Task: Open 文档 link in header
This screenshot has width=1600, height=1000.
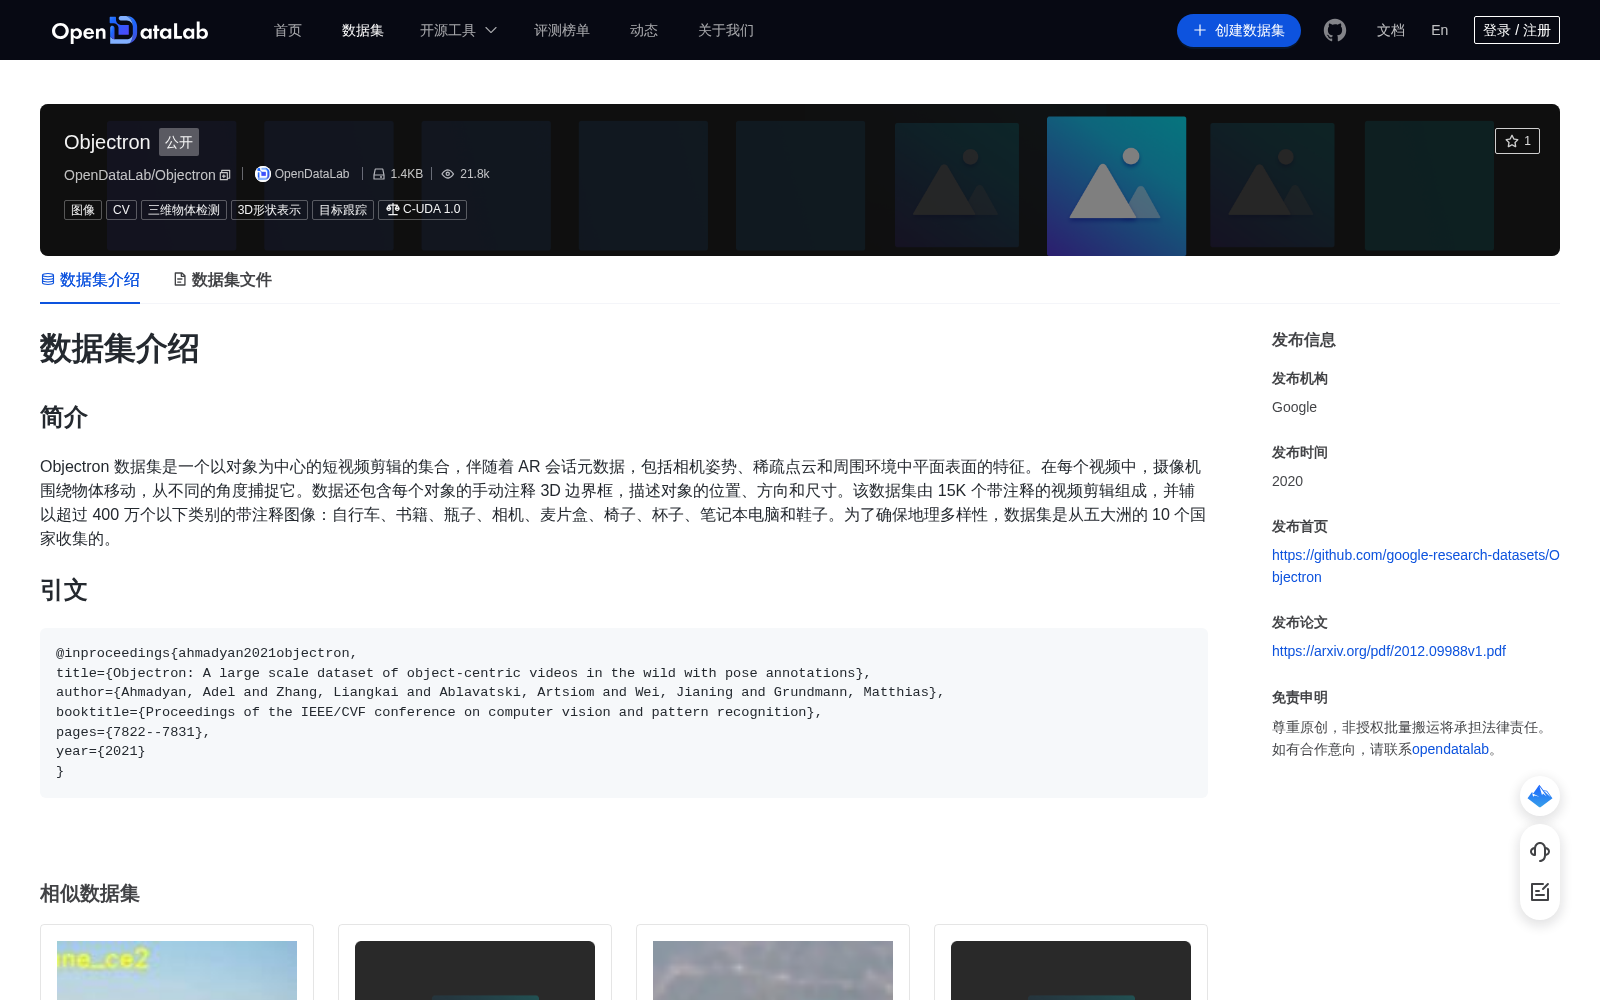Action: 1391,30
